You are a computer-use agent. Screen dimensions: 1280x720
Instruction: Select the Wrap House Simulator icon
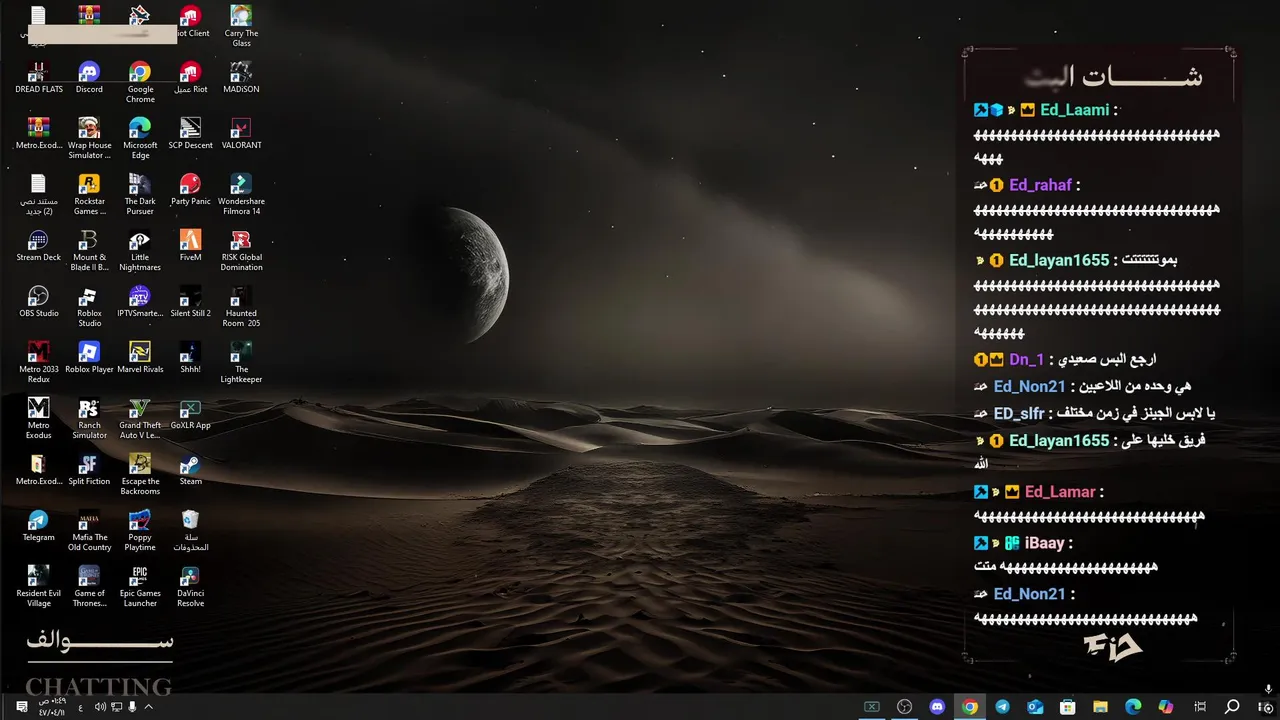click(x=89, y=138)
